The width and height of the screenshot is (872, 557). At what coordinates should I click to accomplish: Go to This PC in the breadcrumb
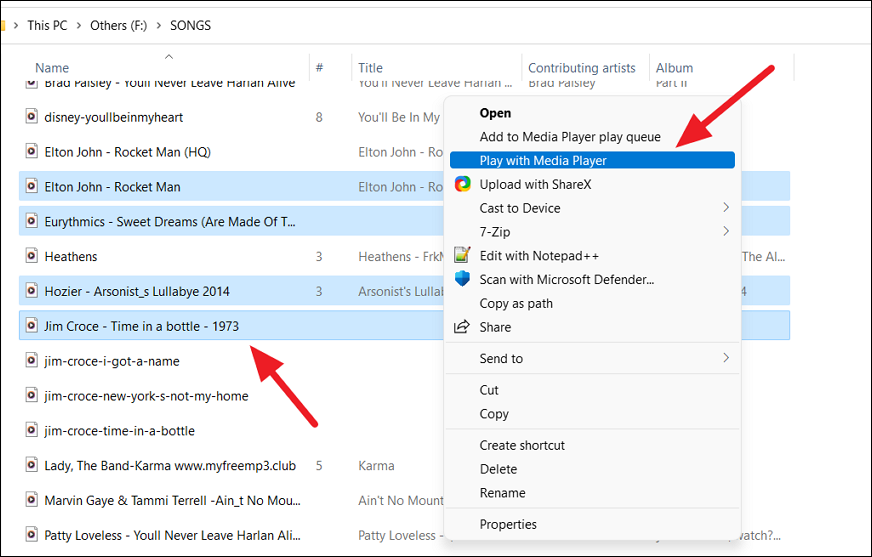47,26
